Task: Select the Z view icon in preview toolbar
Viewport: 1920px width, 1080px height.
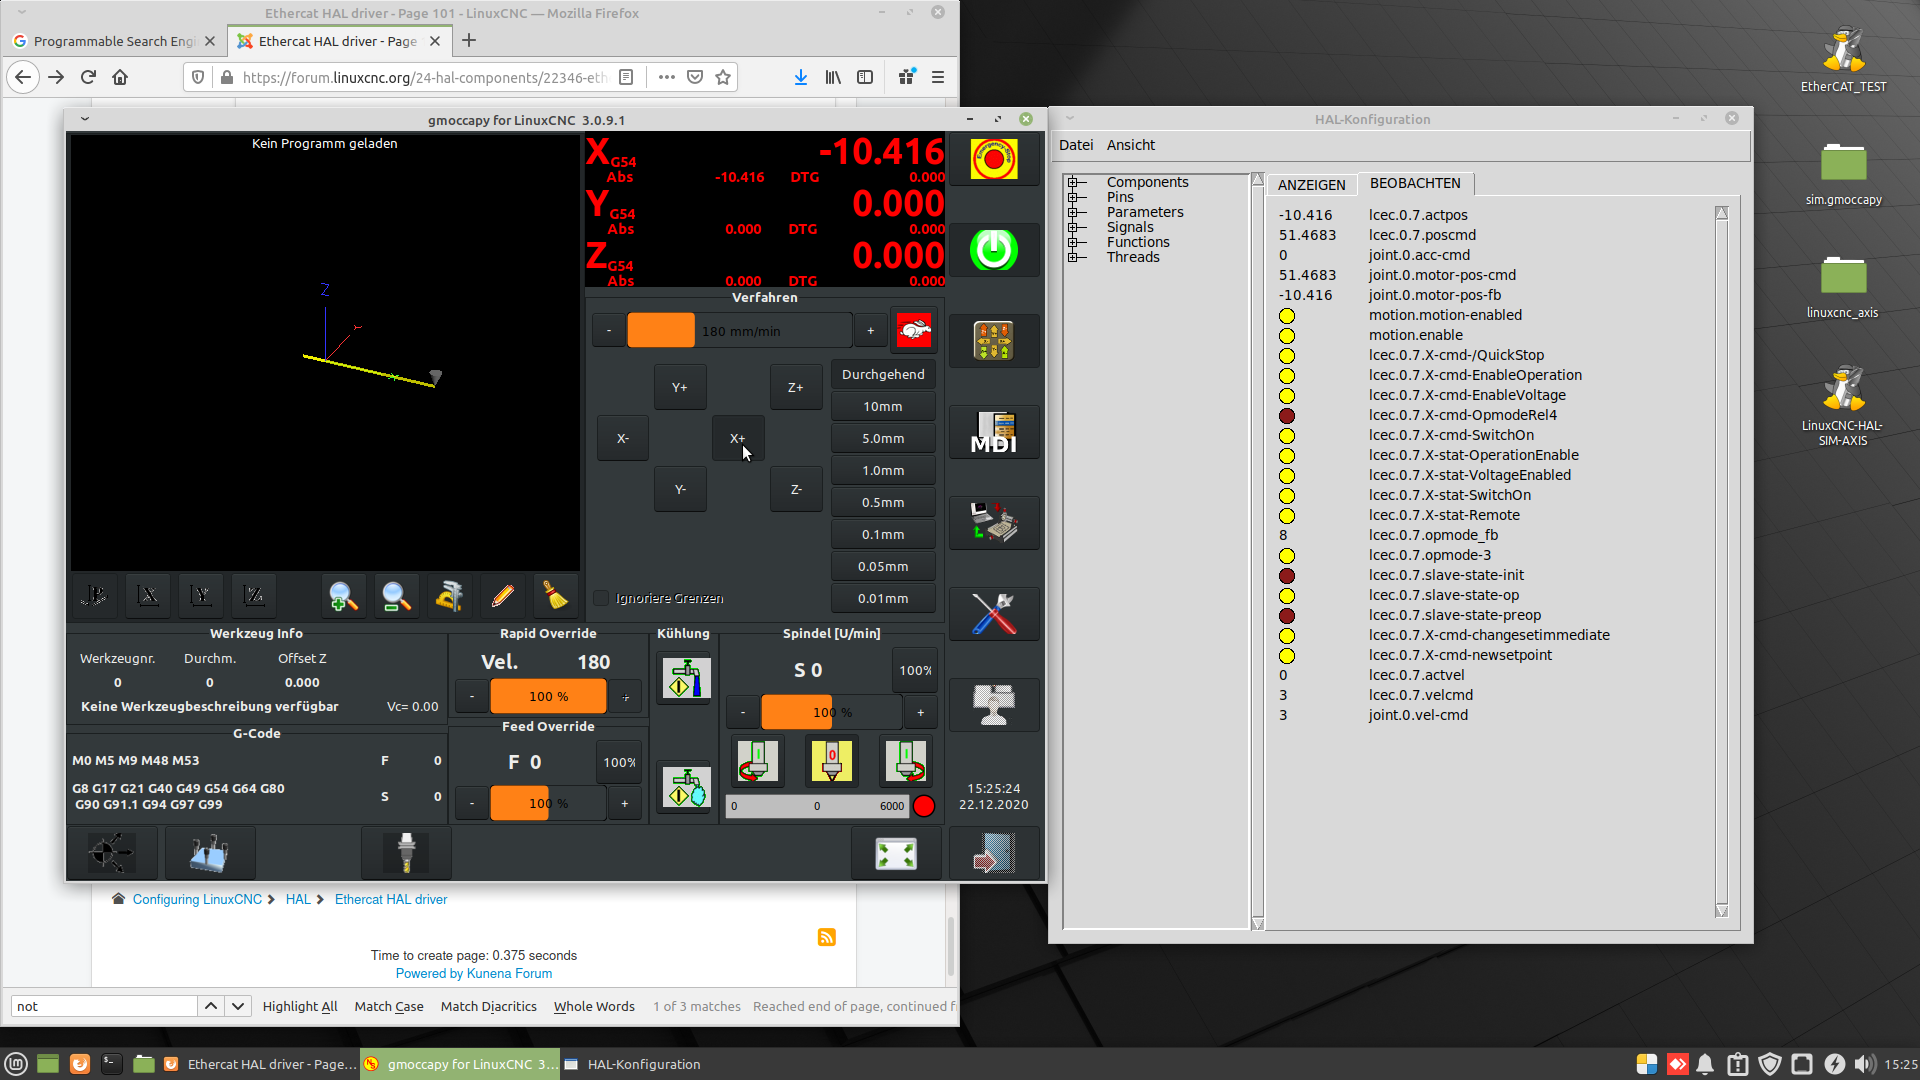Action: pyautogui.click(x=254, y=596)
